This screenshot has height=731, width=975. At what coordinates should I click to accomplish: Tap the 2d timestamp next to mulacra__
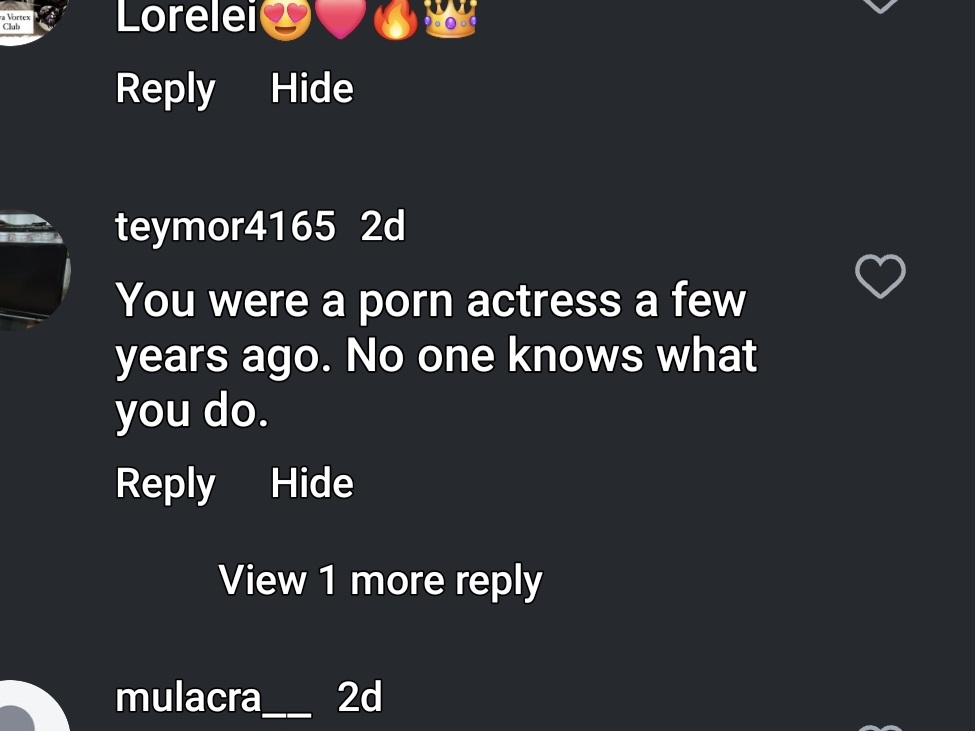[359, 697]
